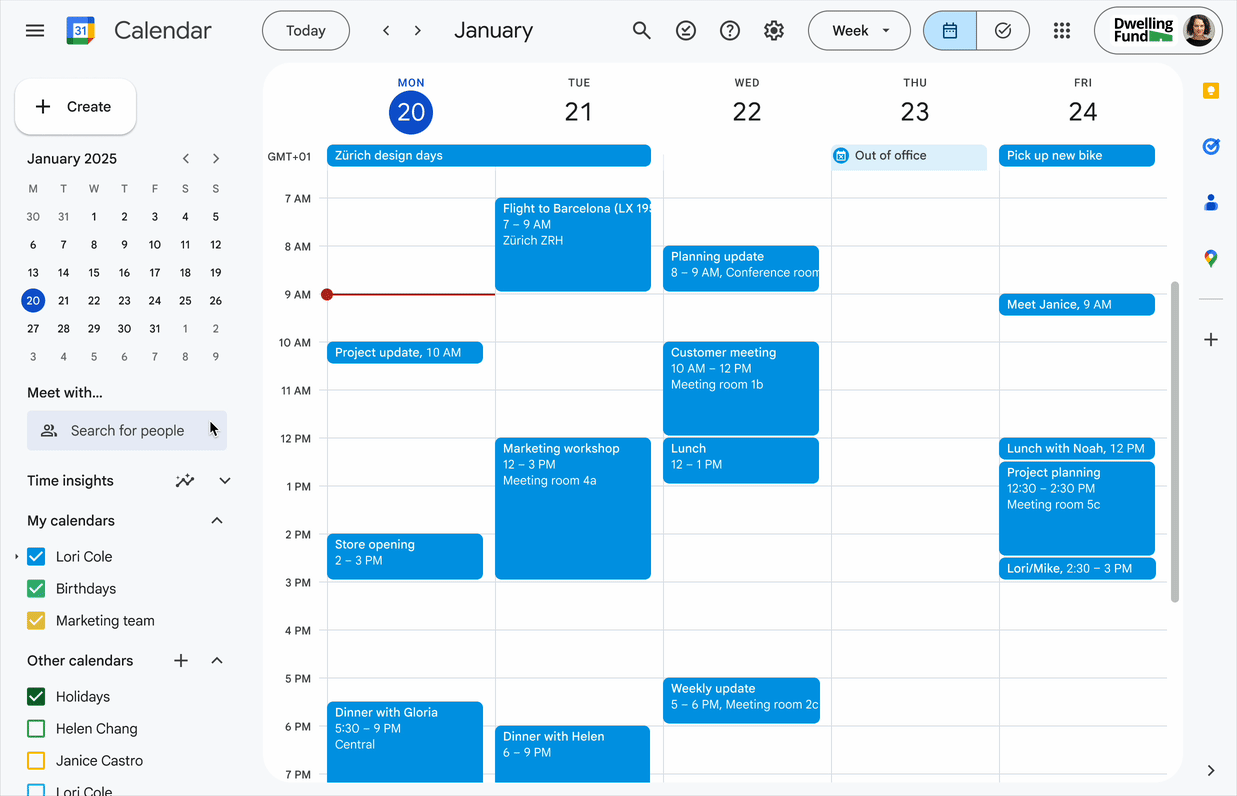The width and height of the screenshot is (1237, 796).
Task: Jump back to Today
Action: pos(305,30)
